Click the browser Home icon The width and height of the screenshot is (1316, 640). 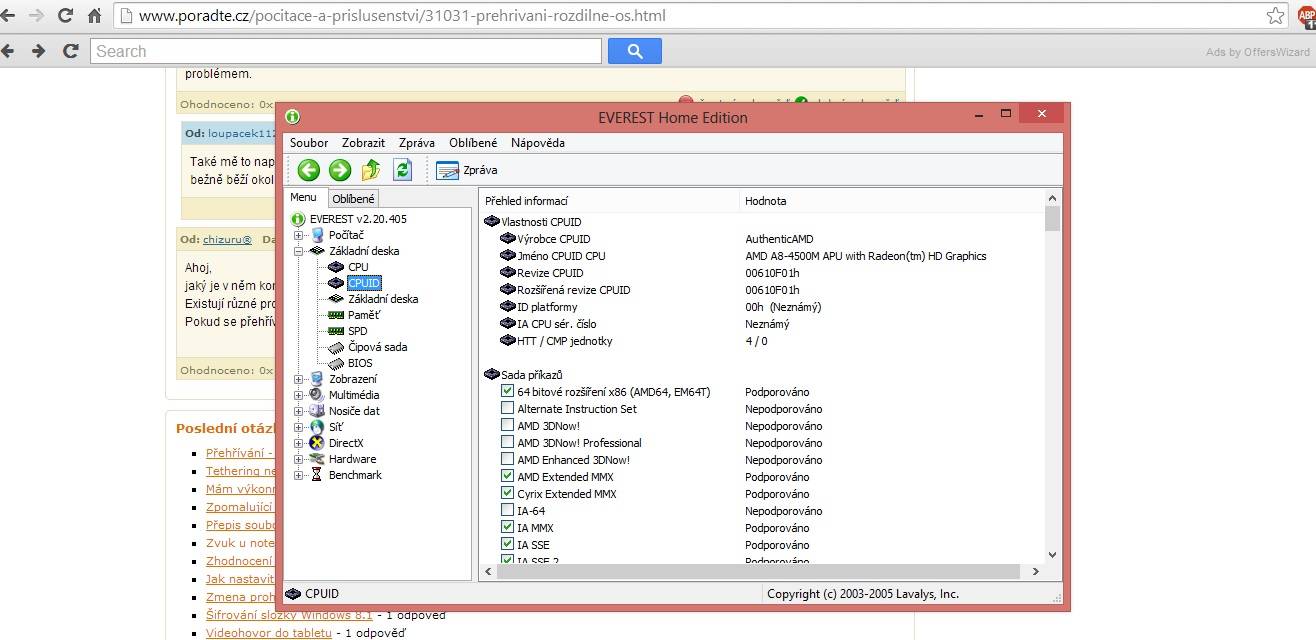coord(95,16)
